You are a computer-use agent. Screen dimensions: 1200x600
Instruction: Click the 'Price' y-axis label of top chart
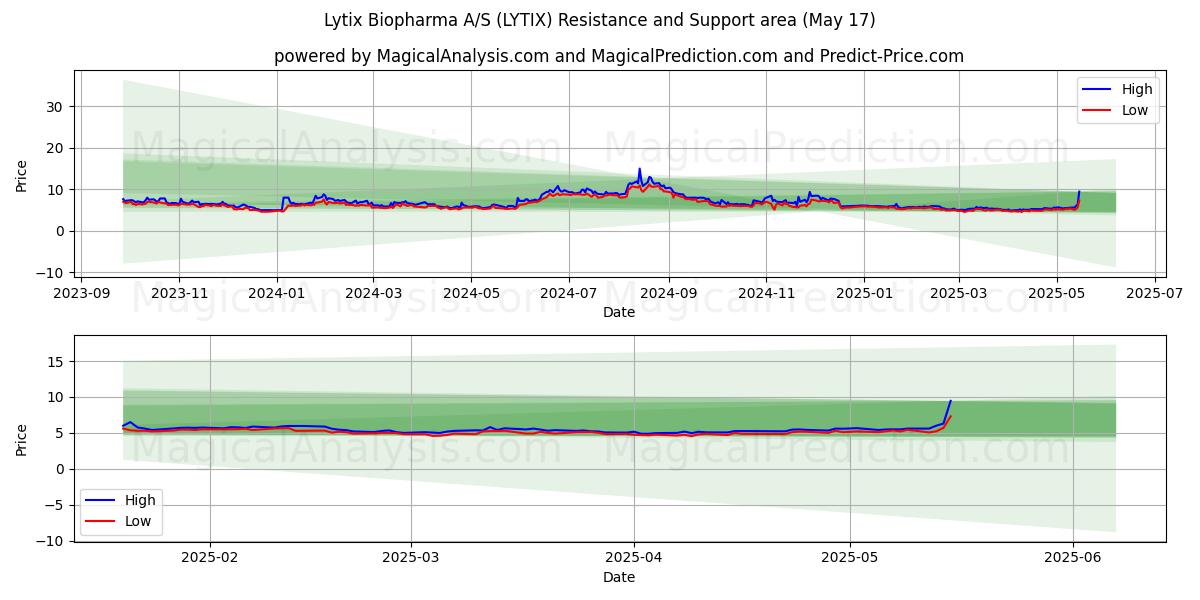coord(22,175)
